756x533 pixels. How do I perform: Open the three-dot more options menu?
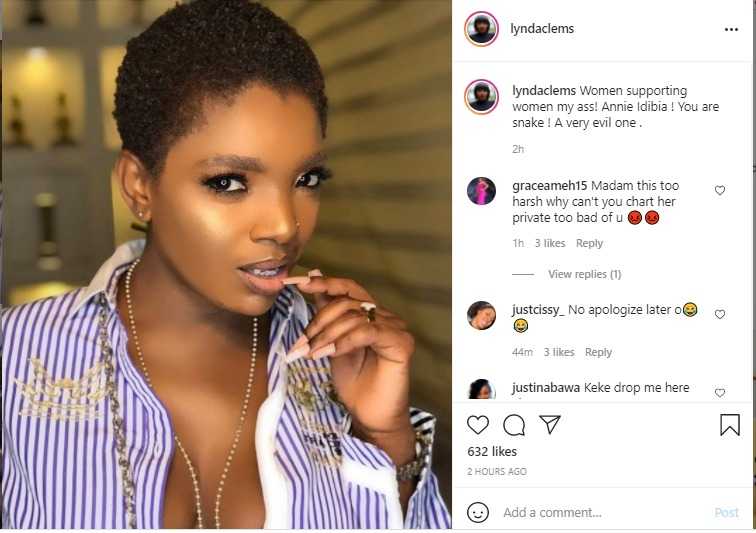pos(731,29)
